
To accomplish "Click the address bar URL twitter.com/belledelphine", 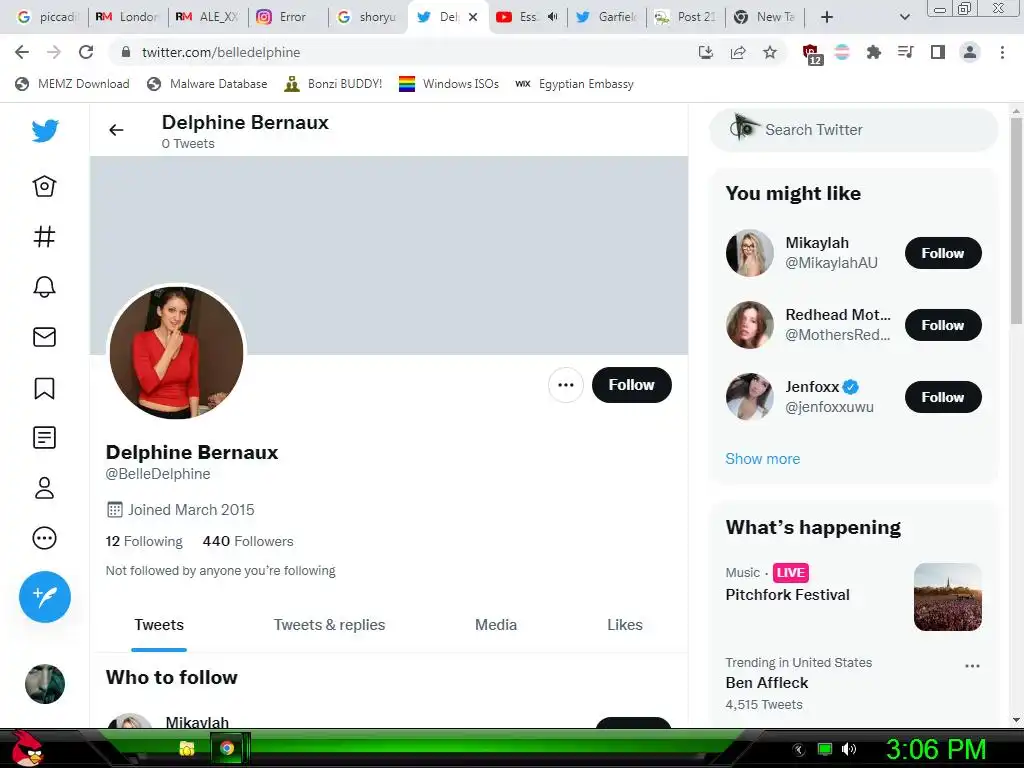I will pos(221,52).
